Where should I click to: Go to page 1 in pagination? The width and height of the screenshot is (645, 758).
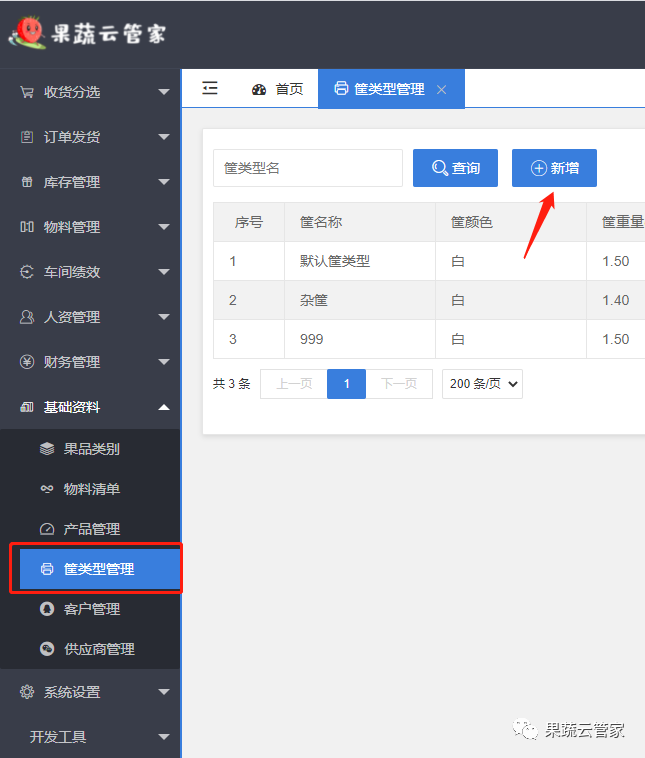click(346, 384)
